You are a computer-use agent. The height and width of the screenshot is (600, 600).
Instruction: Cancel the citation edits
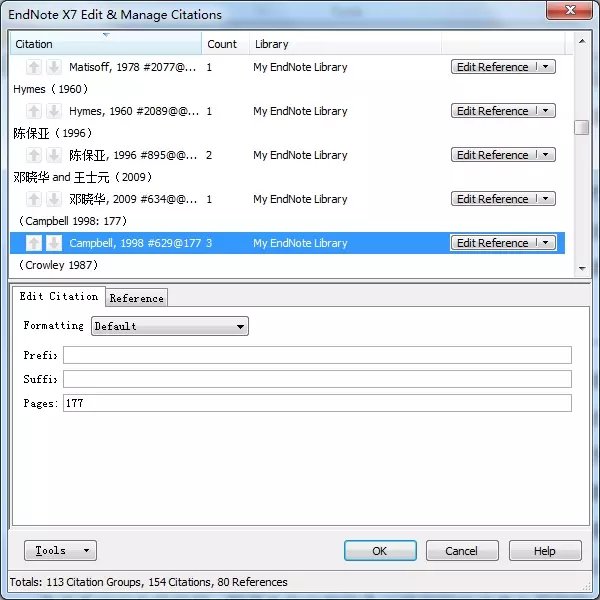(462, 551)
